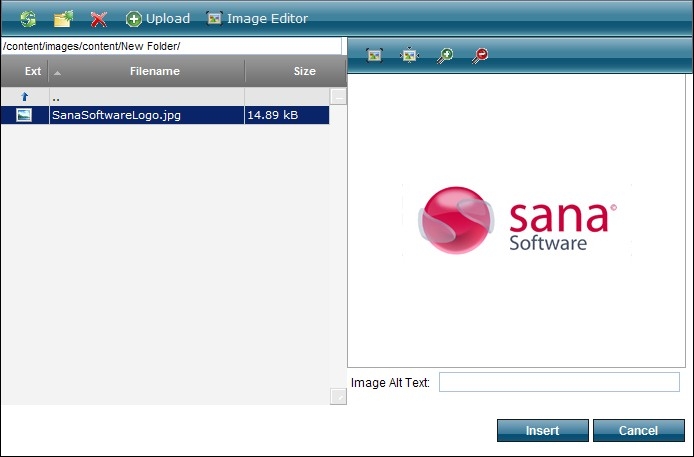Click the file list scroll up button
The height and width of the screenshot is (457, 694).
click(338, 96)
